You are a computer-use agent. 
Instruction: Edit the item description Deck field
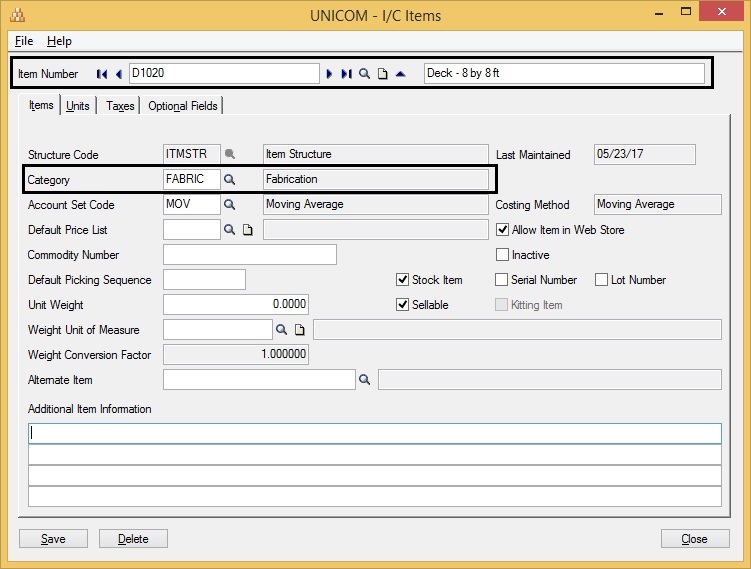(x=564, y=73)
